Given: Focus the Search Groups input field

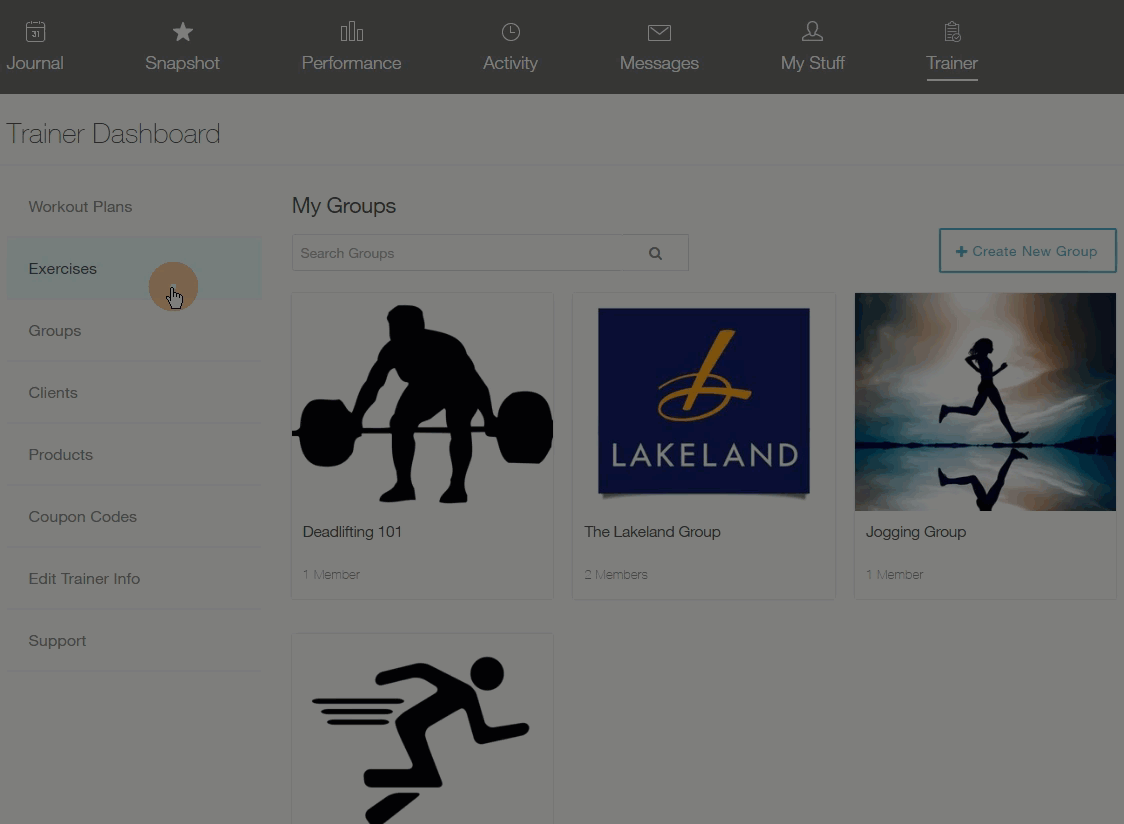Looking at the screenshot, I should [x=457, y=253].
